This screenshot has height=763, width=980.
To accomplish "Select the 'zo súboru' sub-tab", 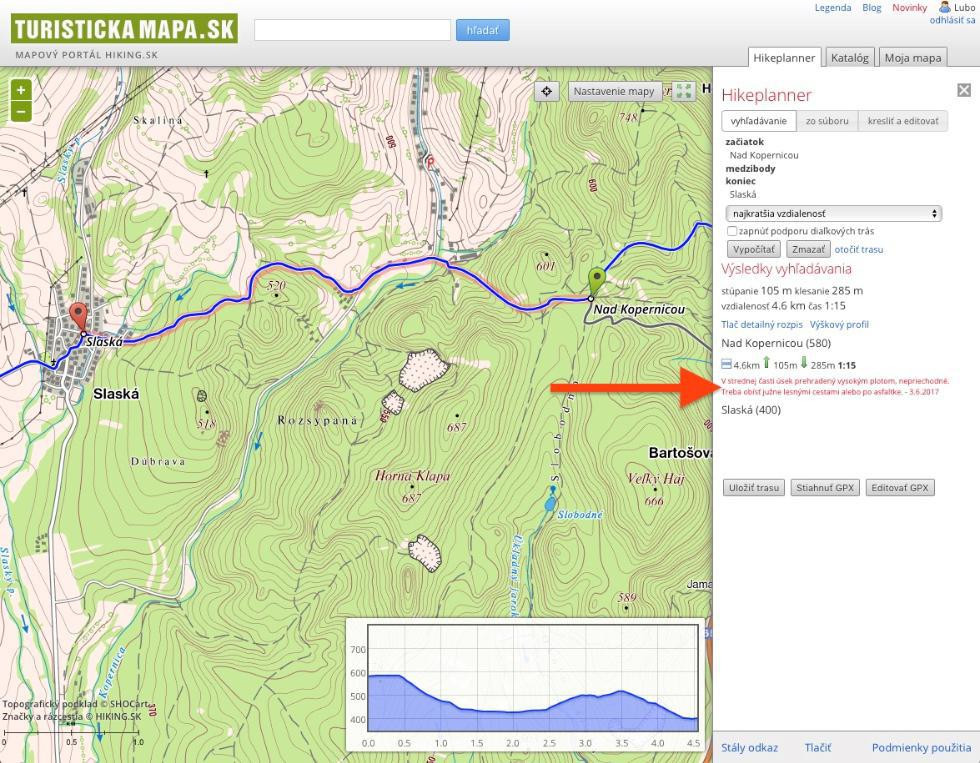I will coord(826,121).
